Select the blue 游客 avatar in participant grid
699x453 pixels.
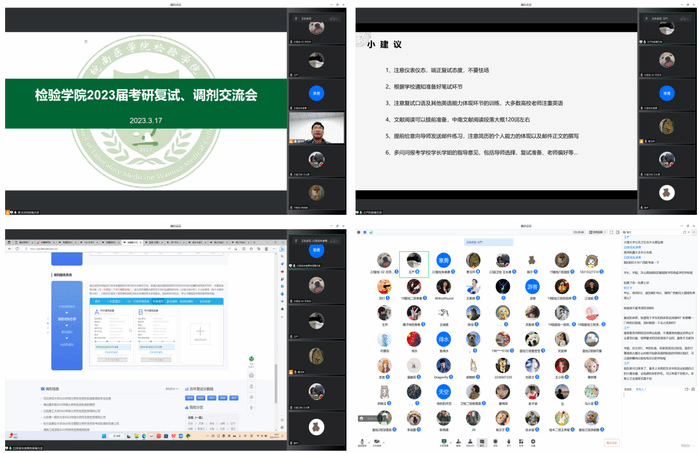(533, 286)
